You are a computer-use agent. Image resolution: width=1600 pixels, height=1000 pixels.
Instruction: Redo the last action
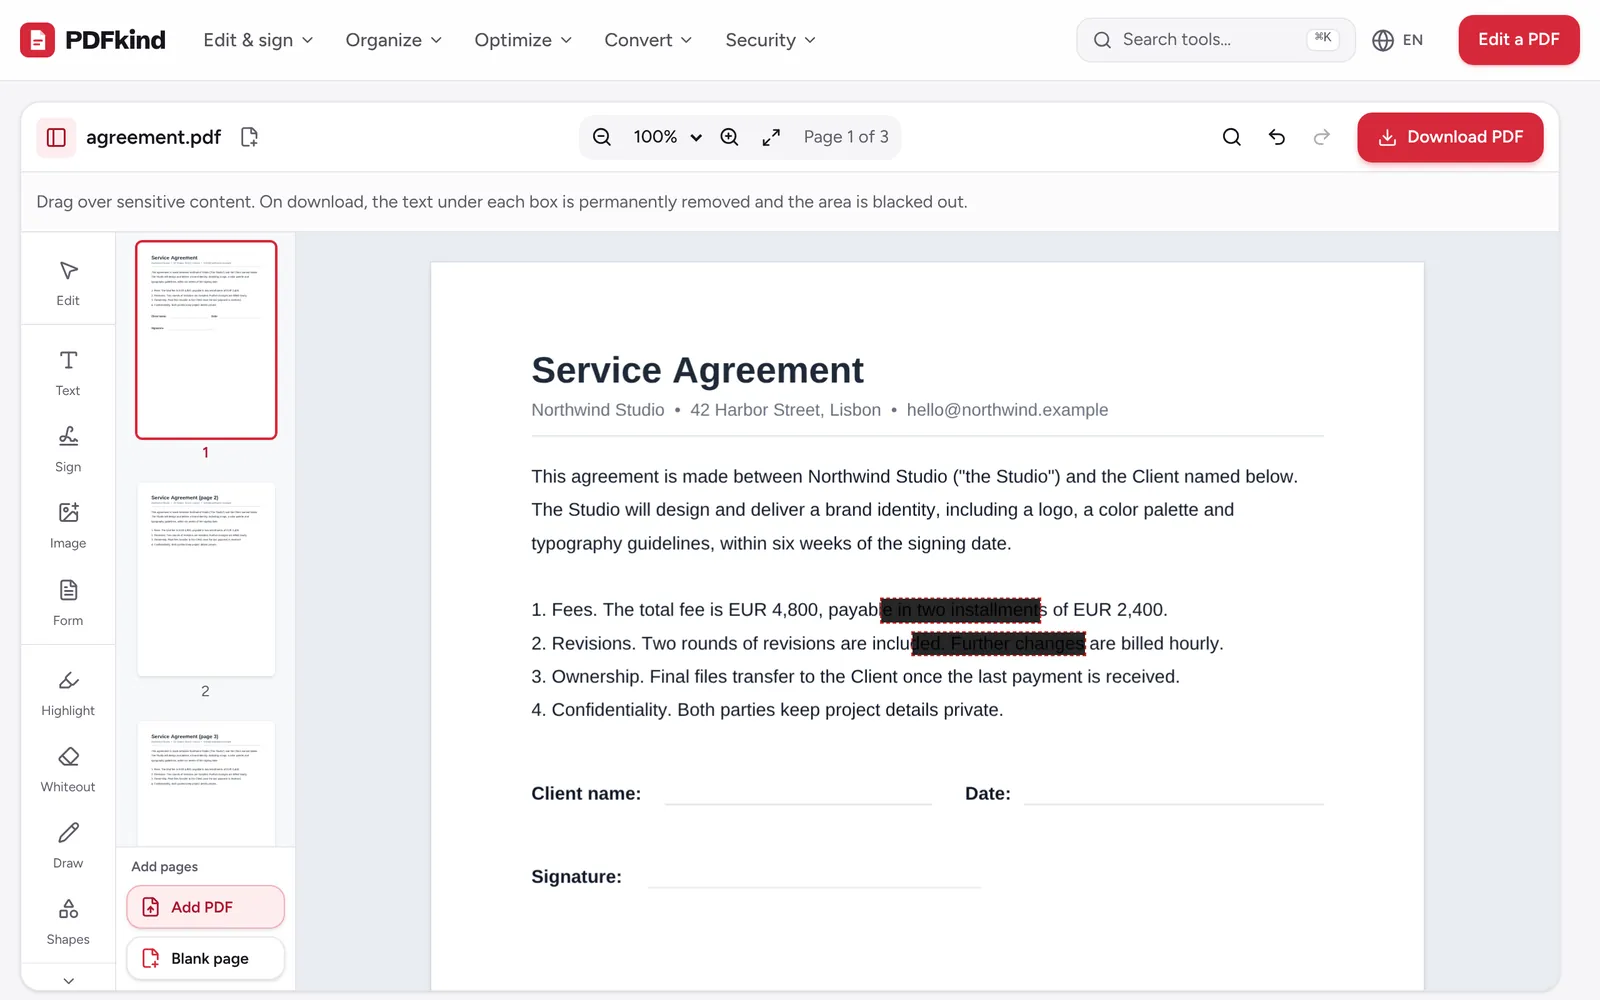(x=1322, y=137)
